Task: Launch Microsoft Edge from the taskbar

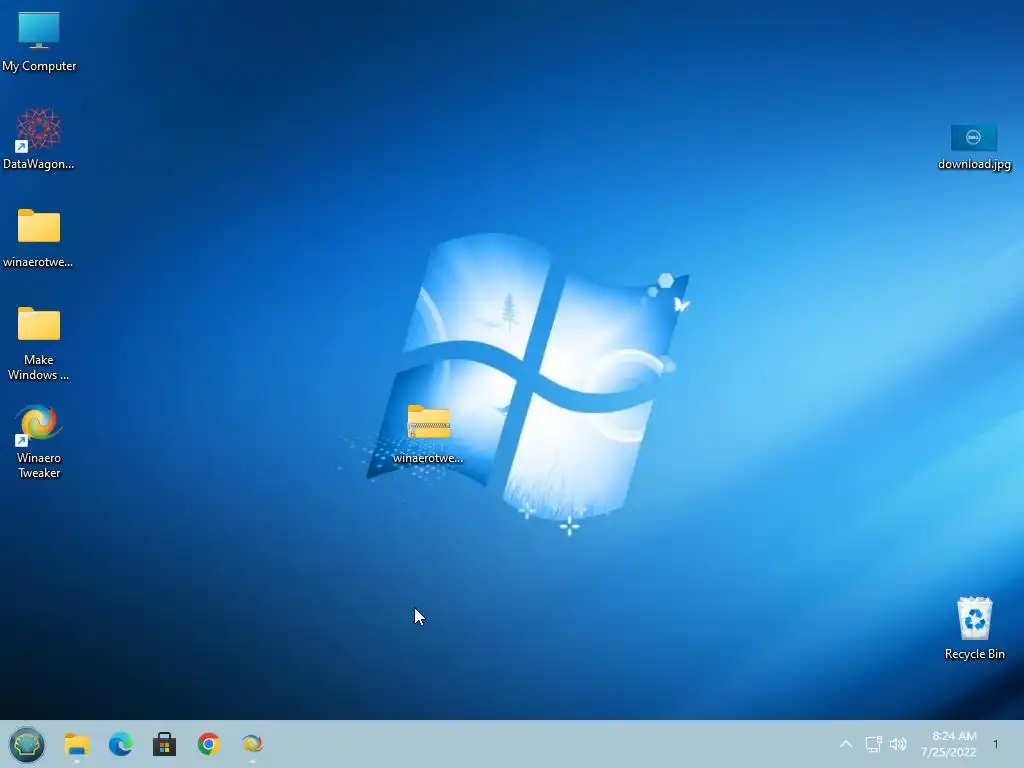Action: (121, 744)
